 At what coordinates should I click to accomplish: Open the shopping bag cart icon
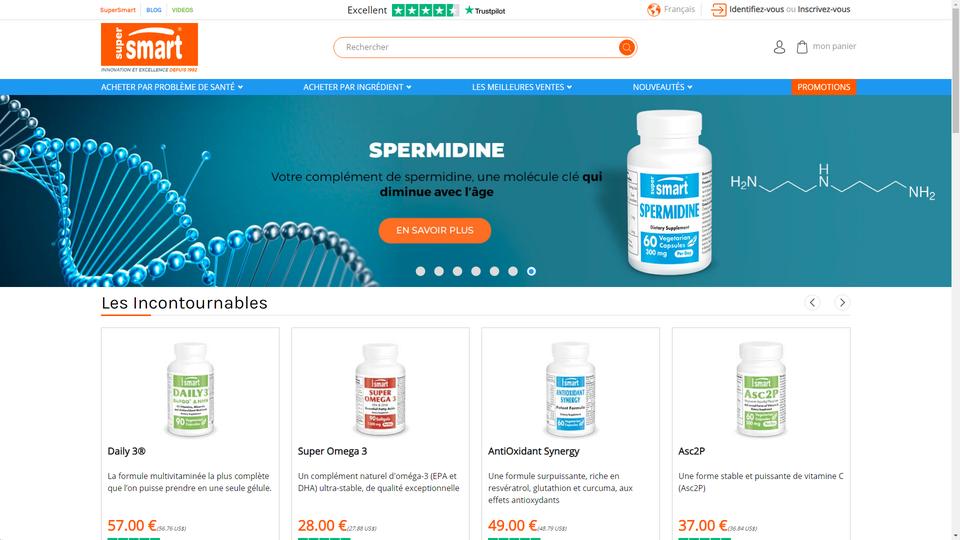click(802, 47)
